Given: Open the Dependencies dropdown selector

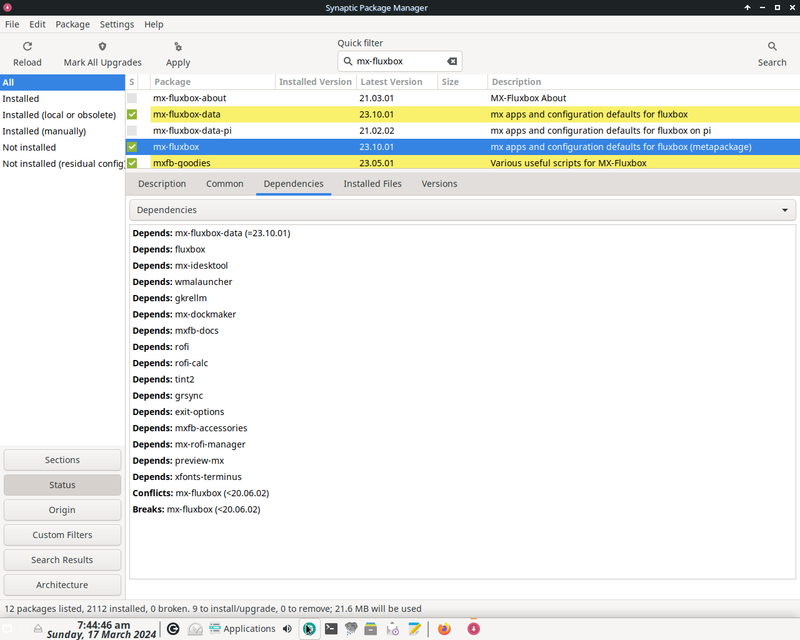Looking at the screenshot, I should click(462, 210).
